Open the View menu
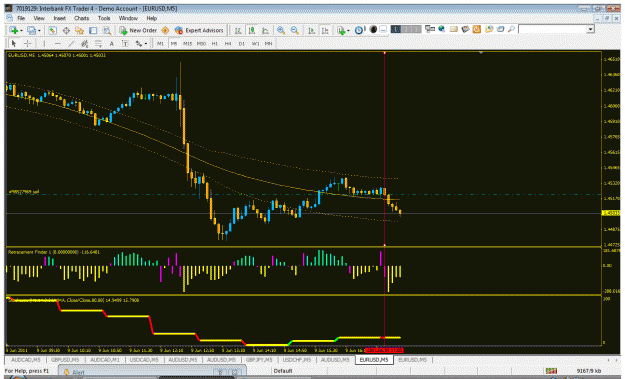625x379 pixels. [39, 18]
